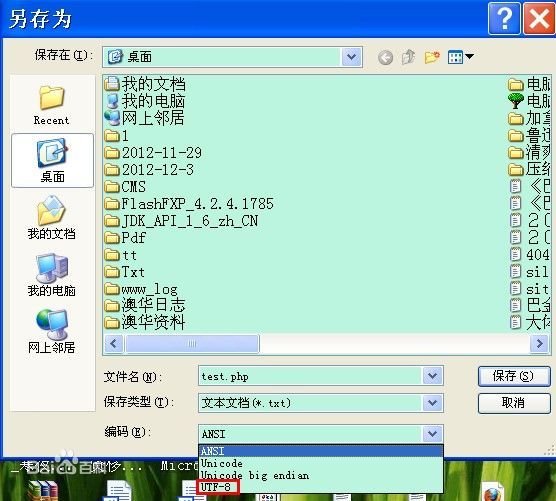Choose UTF-8 from the encoding list
This screenshot has height=501, width=556.
(216, 487)
